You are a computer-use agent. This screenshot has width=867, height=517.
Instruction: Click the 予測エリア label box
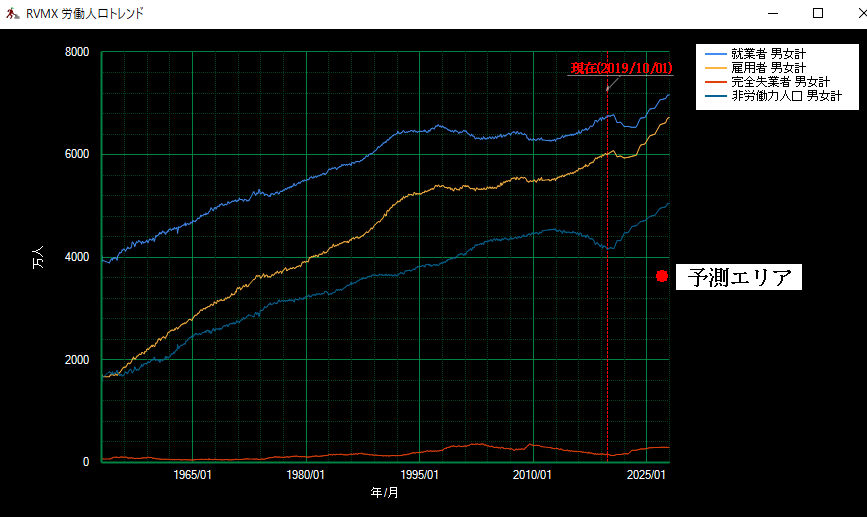tap(739, 277)
